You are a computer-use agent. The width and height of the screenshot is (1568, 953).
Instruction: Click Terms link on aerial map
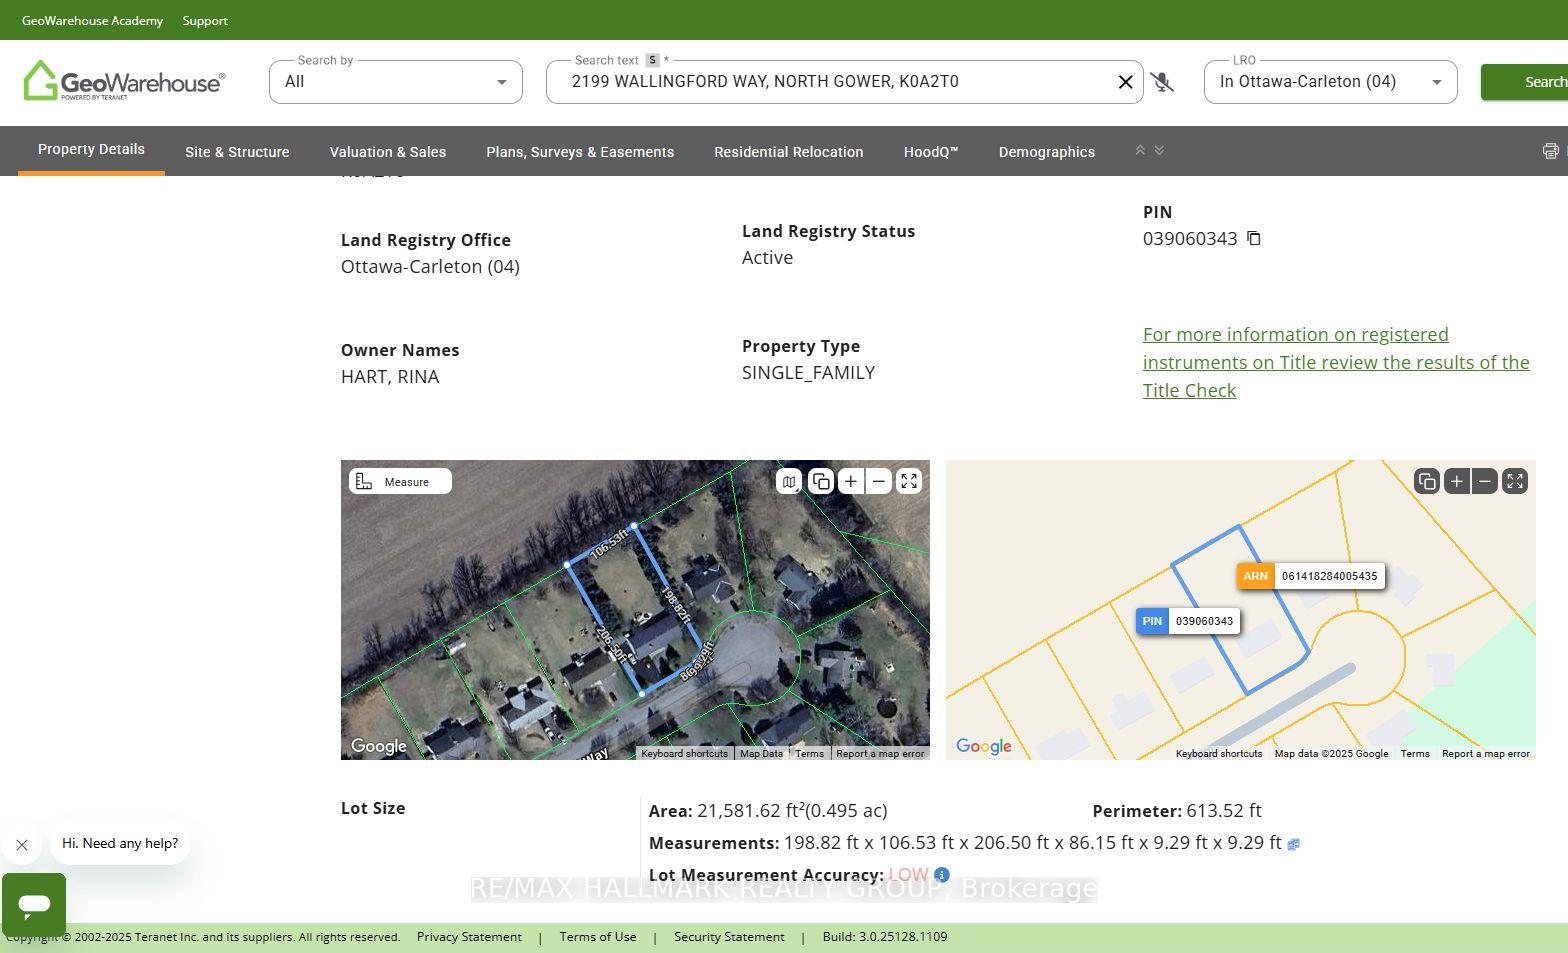pos(810,754)
